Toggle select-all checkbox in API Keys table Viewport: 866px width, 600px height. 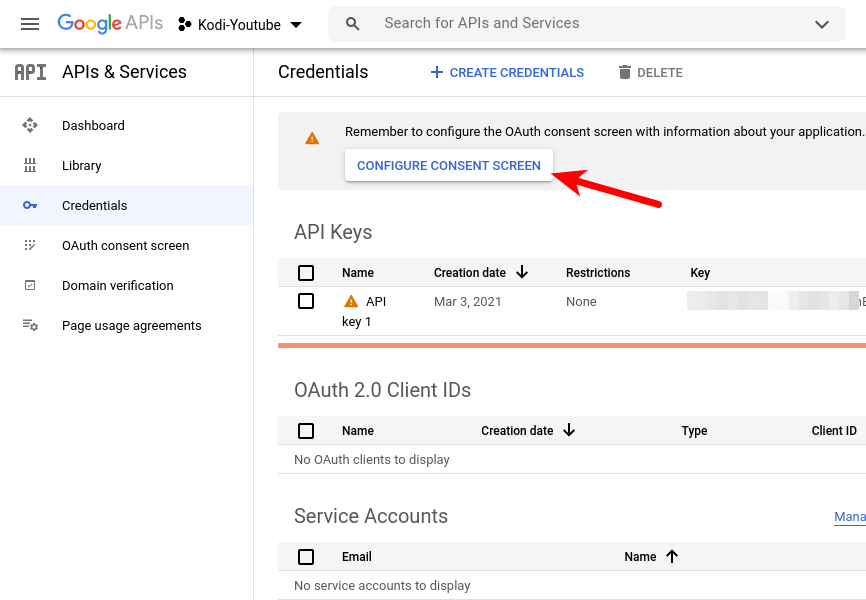[306, 273]
